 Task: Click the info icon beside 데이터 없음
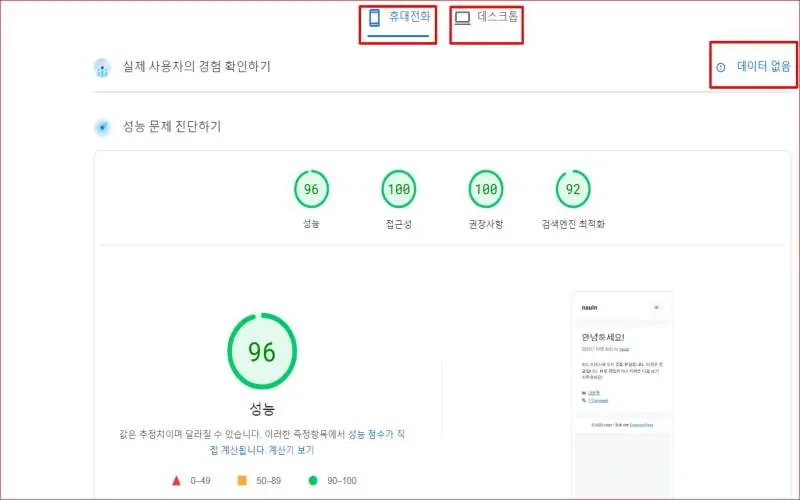[x=720, y=67]
